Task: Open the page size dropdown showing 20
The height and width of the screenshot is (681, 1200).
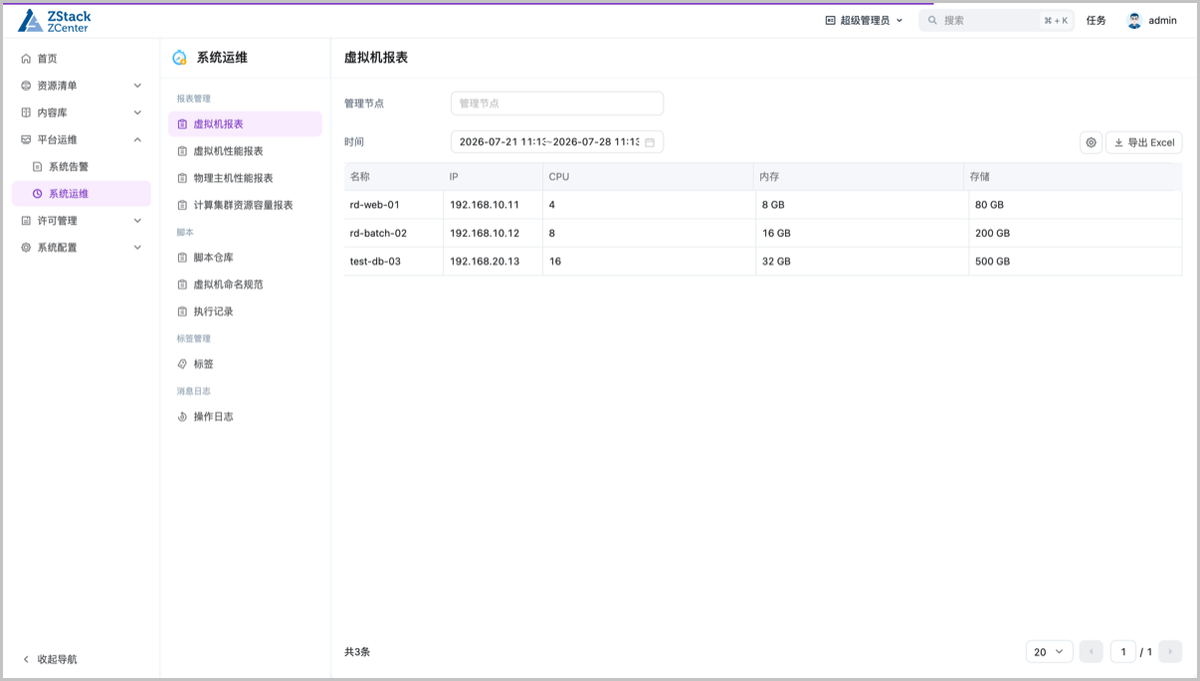Action: click(x=1049, y=652)
